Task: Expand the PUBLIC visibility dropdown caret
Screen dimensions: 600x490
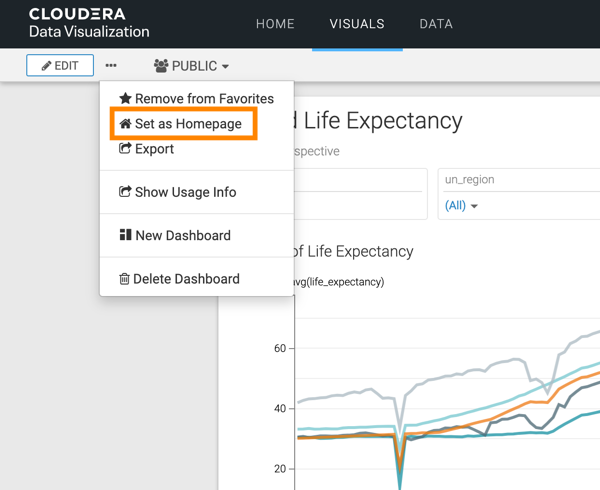Action: coord(226,67)
